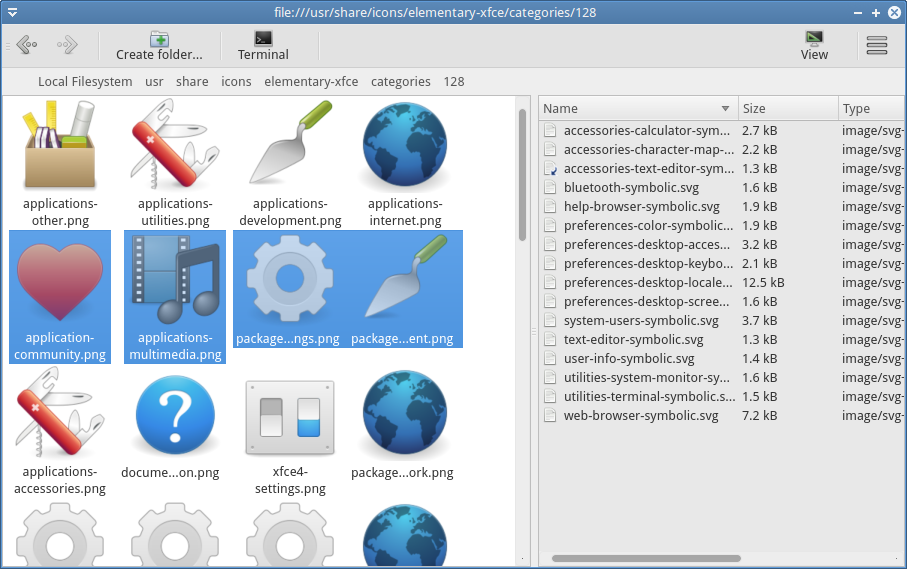This screenshot has height=569, width=907.
Task: Select package...ork.png globe icon
Action: tap(405, 414)
